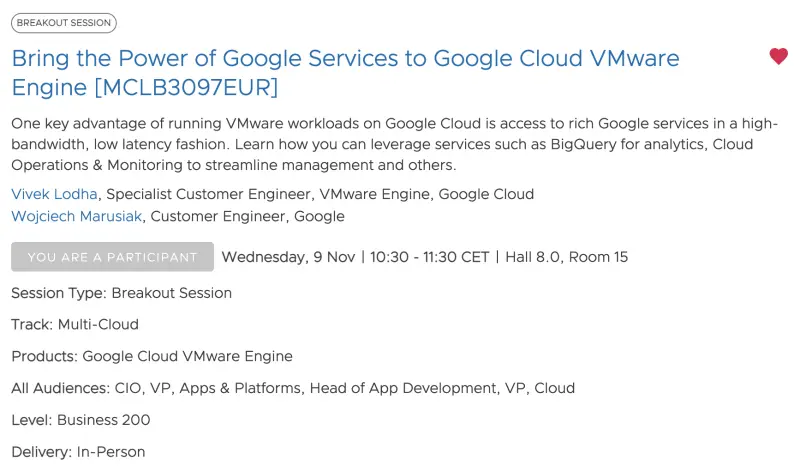Click the 'Level: Business 200' line
Screen dimensions: 800x472
pos(81,420)
